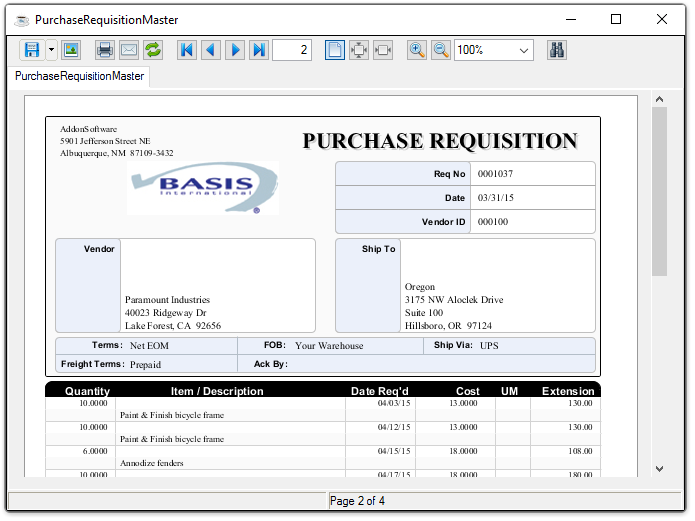Toggle actual size page view
This screenshot has width=695, height=521.
pos(335,50)
